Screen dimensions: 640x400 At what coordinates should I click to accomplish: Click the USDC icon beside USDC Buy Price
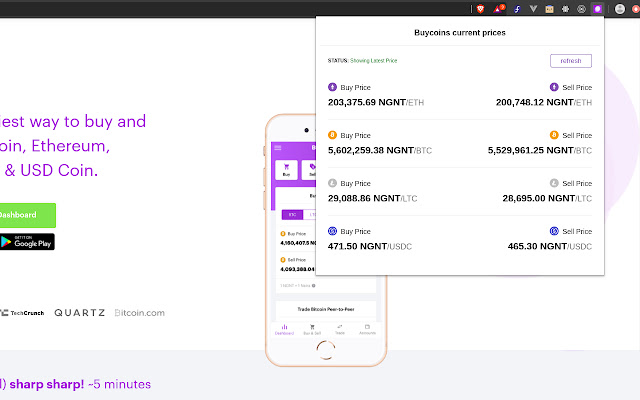coord(332,231)
